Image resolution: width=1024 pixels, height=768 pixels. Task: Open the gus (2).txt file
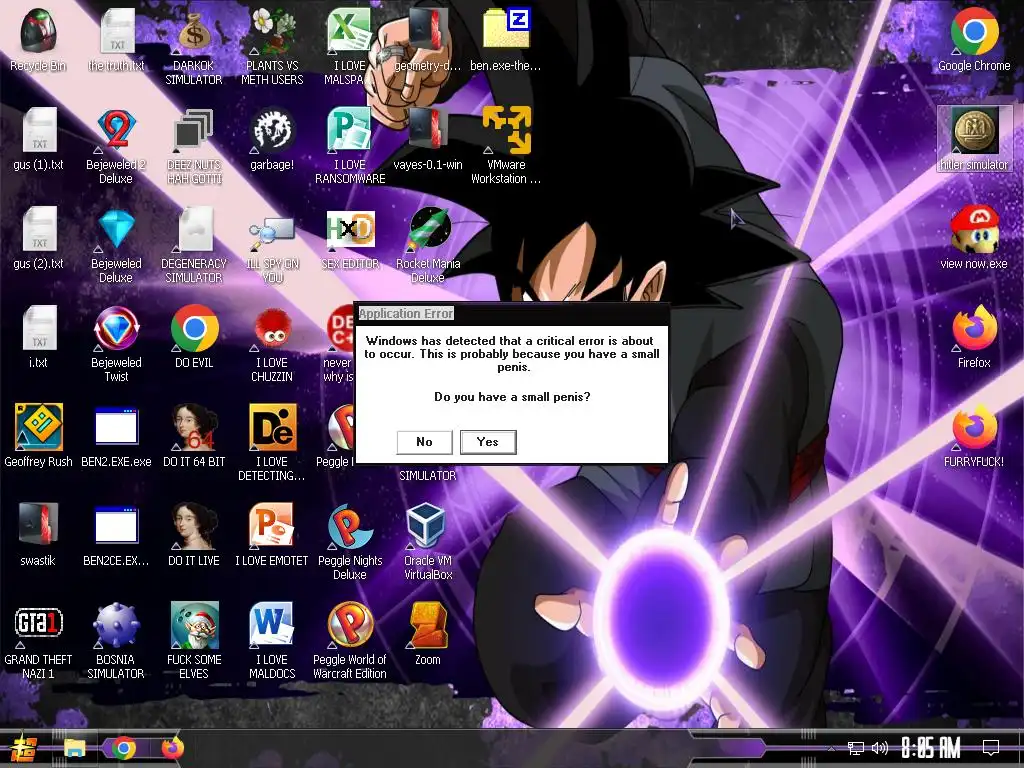38,237
